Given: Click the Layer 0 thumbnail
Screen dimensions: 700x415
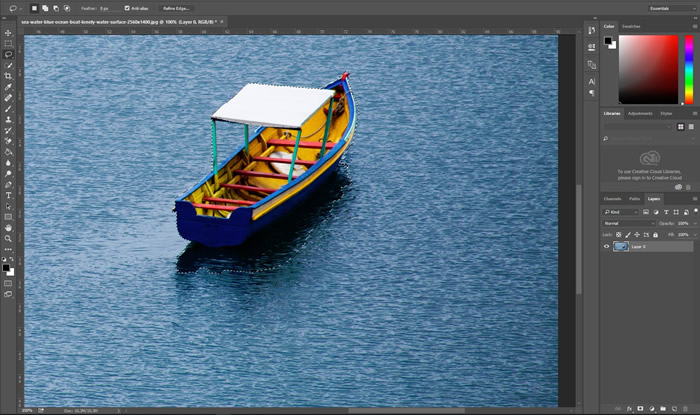Looking at the screenshot, I should [x=621, y=246].
